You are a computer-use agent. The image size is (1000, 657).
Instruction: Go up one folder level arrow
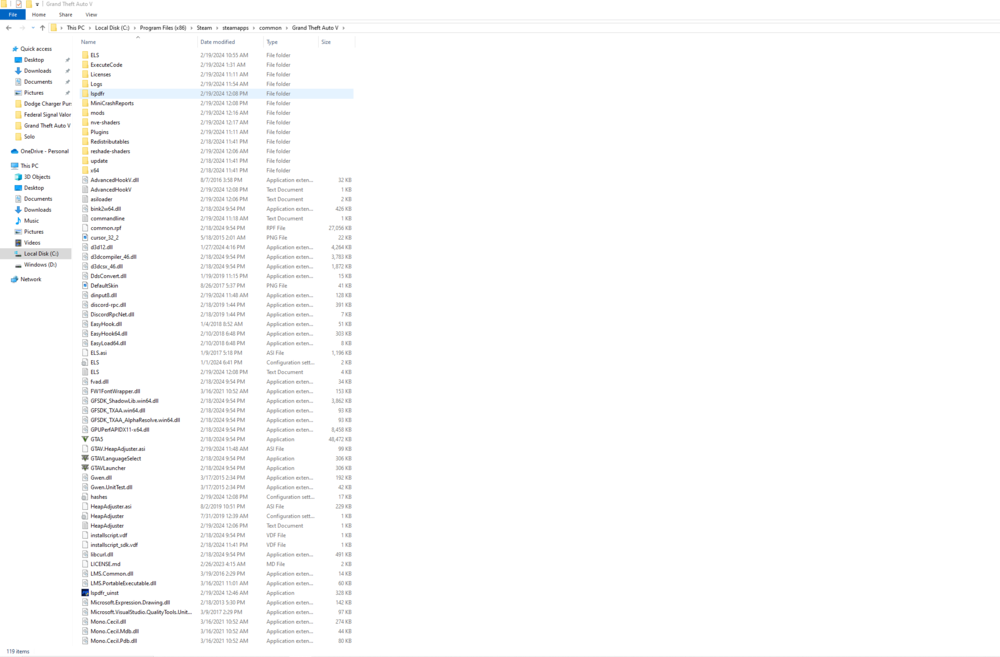pos(42,28)
